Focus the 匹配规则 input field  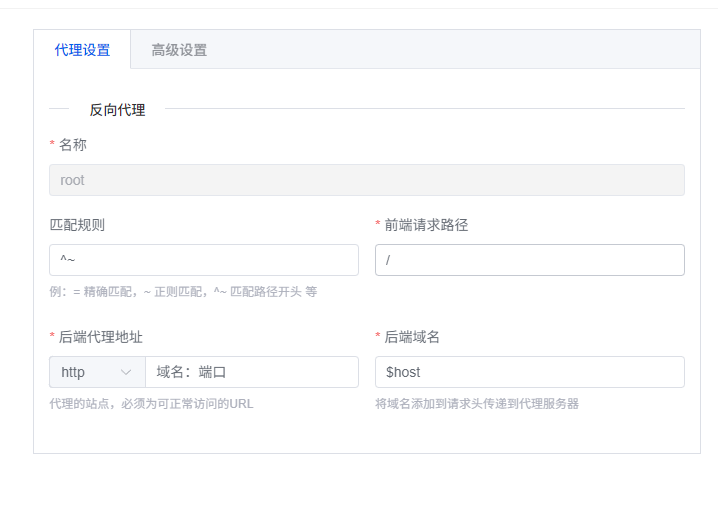tap(204, 260)
